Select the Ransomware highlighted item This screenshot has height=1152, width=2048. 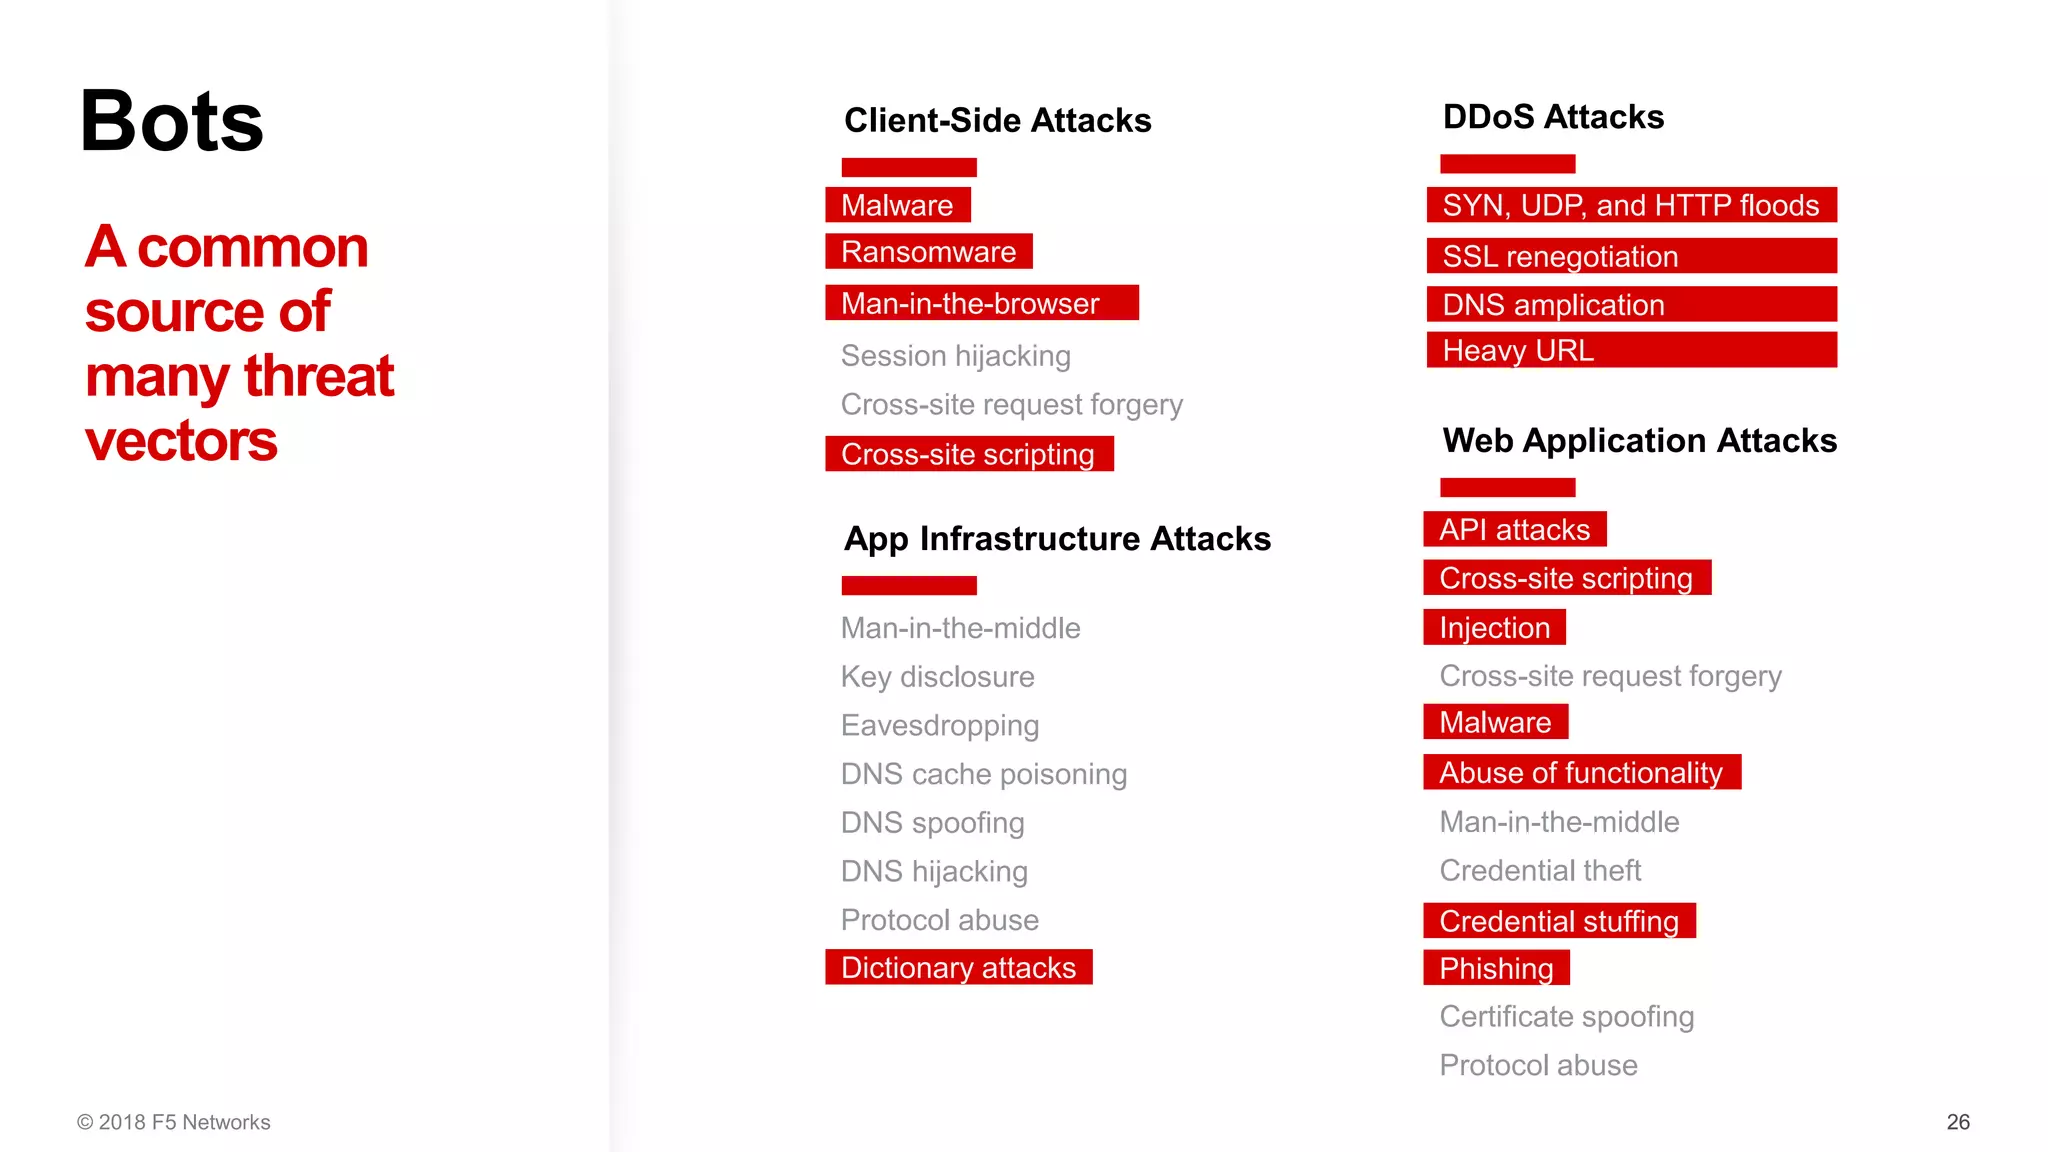coord(928,251)
